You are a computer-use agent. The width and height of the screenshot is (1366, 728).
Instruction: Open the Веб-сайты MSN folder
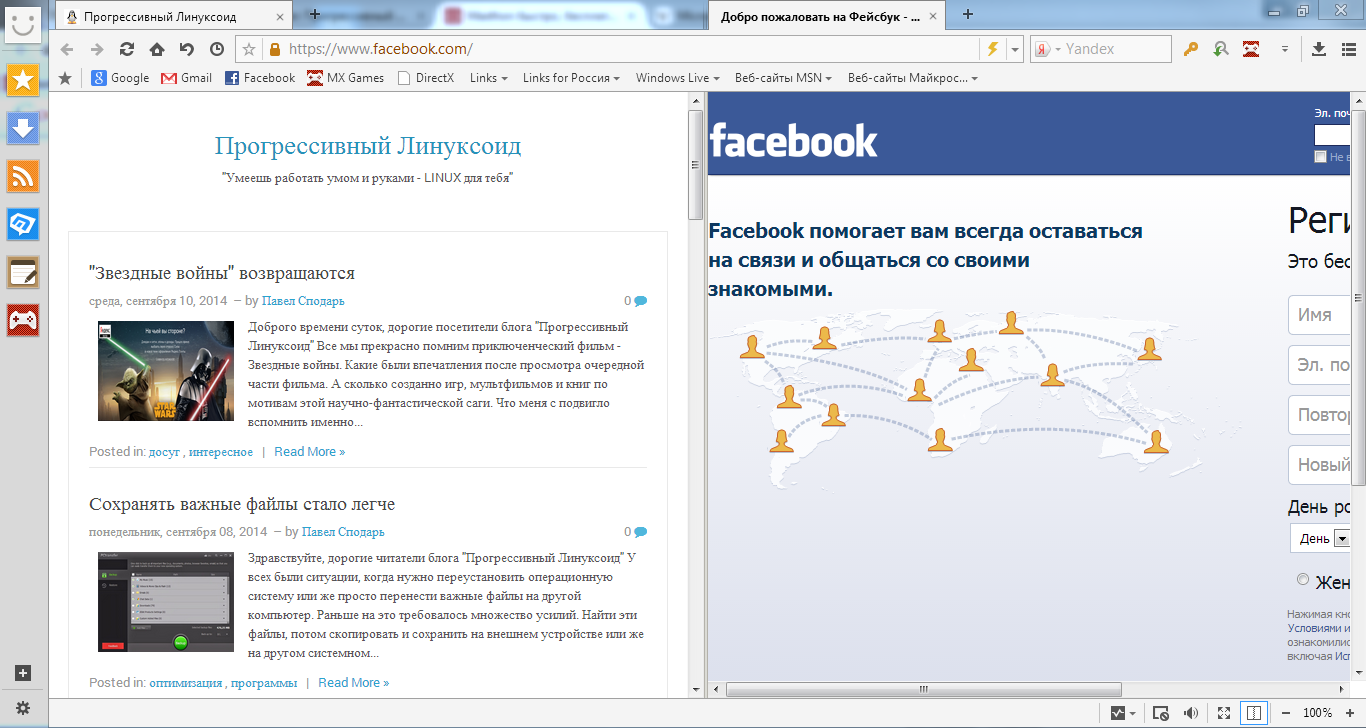tap(783, 78)
